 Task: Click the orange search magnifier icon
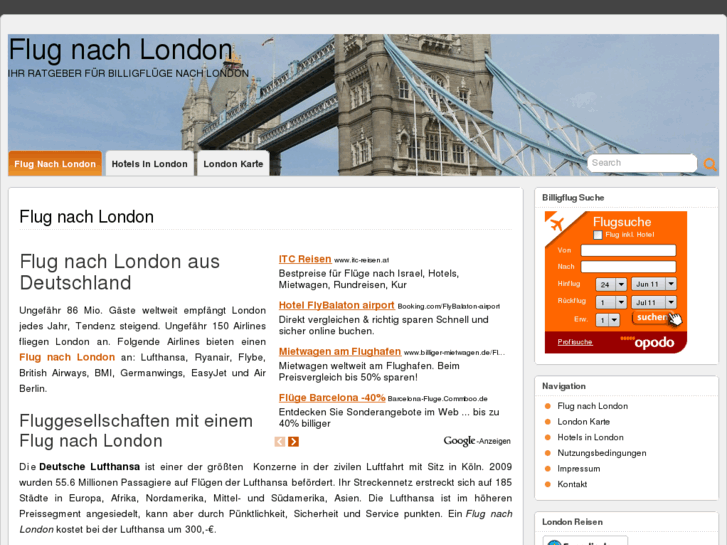(x=709, y=164)
